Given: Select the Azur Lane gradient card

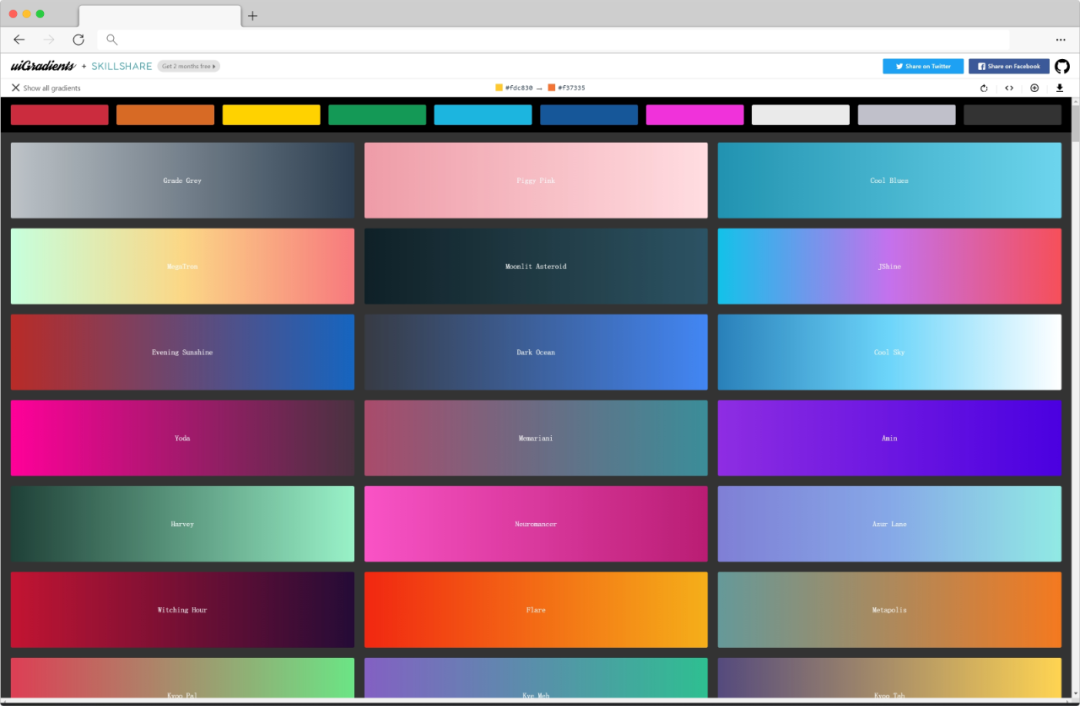Looking at the screenshot, I should 889,524.
